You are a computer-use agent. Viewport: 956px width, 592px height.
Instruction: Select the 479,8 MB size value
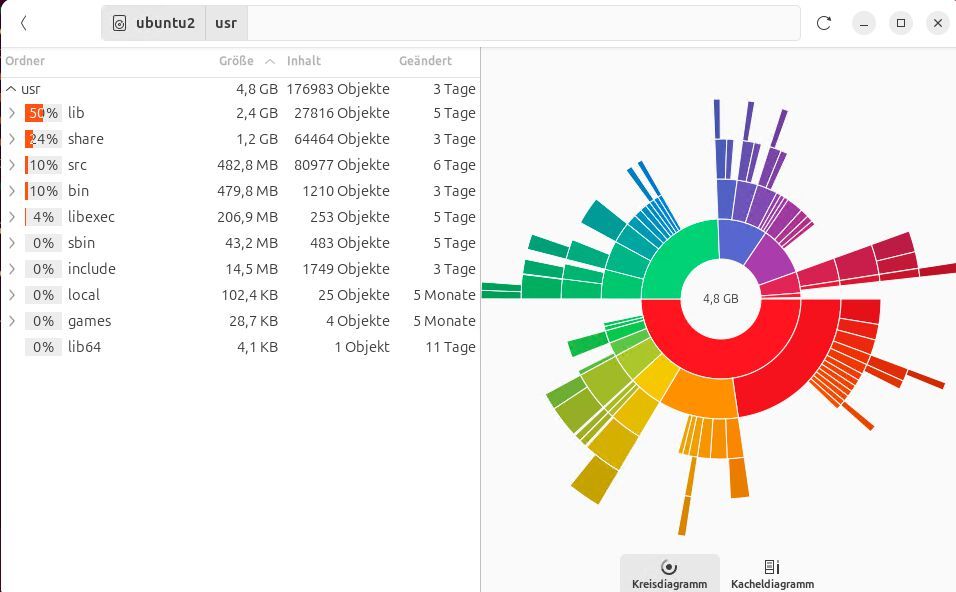click(248, 191)
